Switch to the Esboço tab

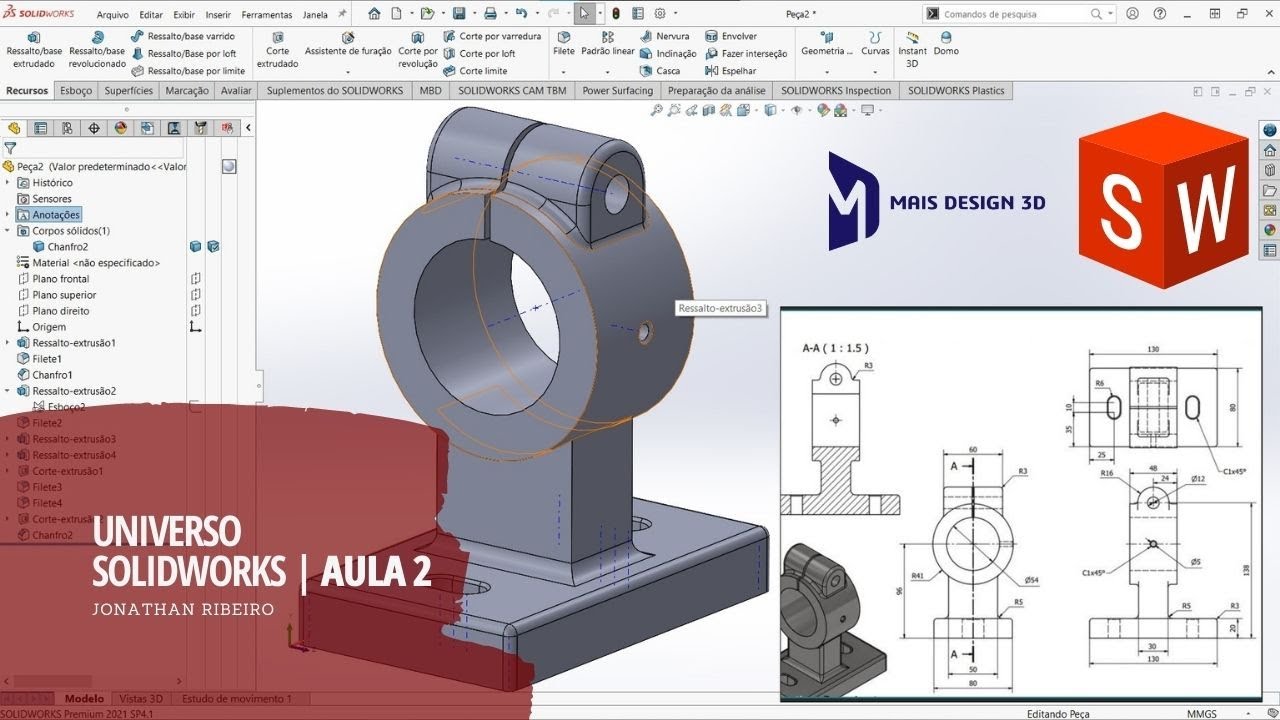(76, 90)
